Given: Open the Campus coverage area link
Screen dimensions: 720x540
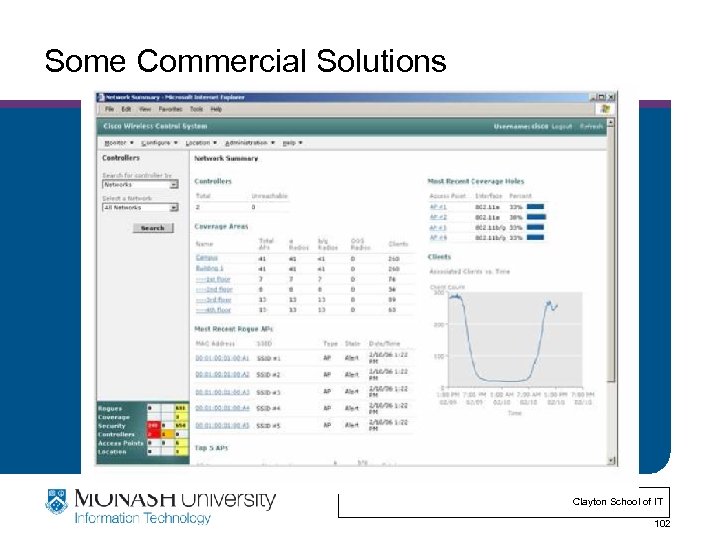Looking at the screenshot, I should [x=207, y=258].
